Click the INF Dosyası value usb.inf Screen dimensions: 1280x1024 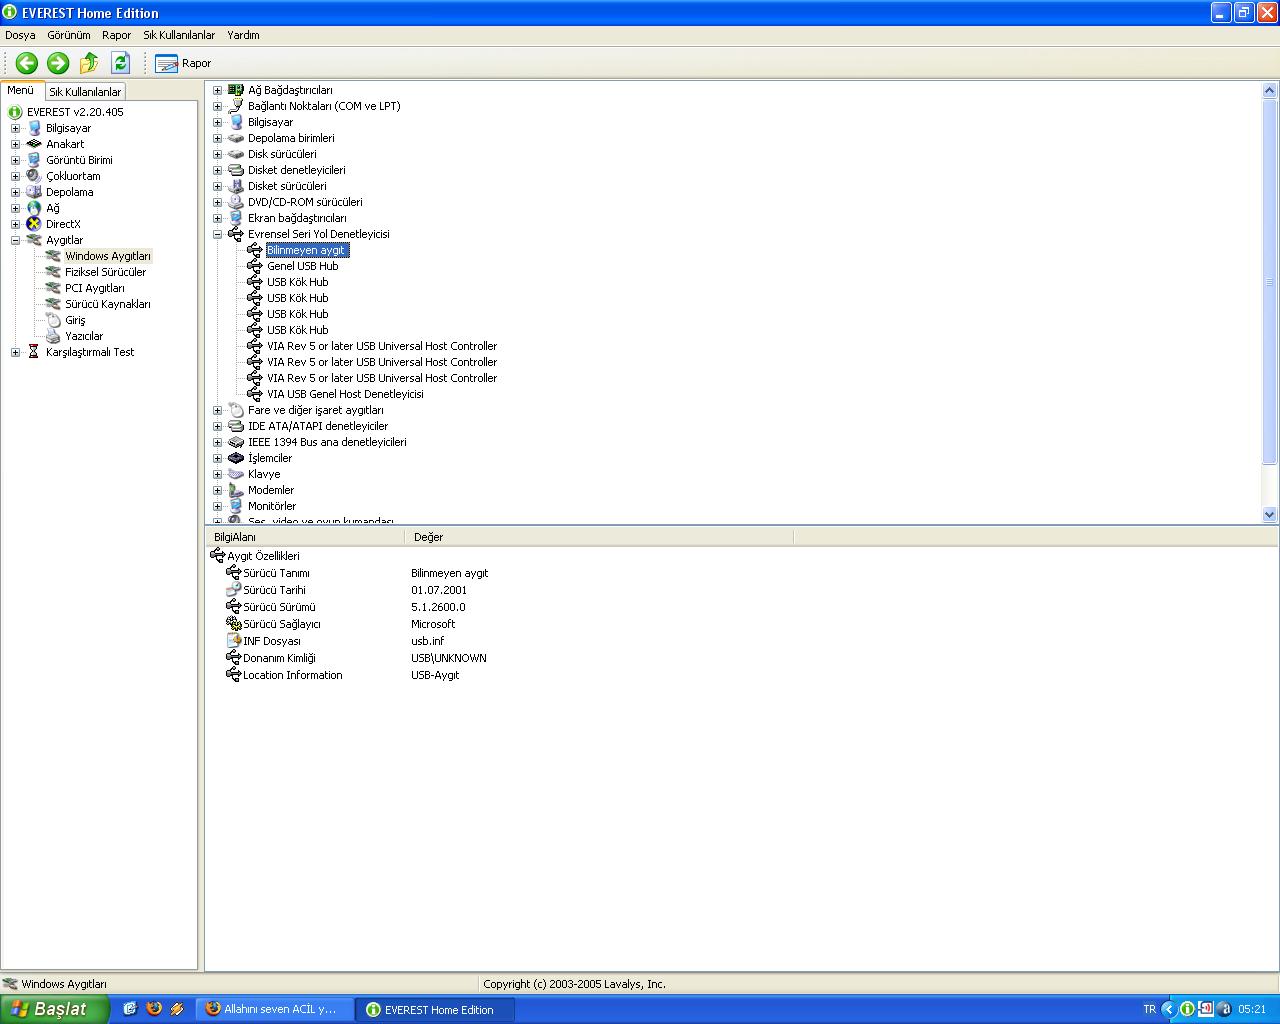coord(427,641)
